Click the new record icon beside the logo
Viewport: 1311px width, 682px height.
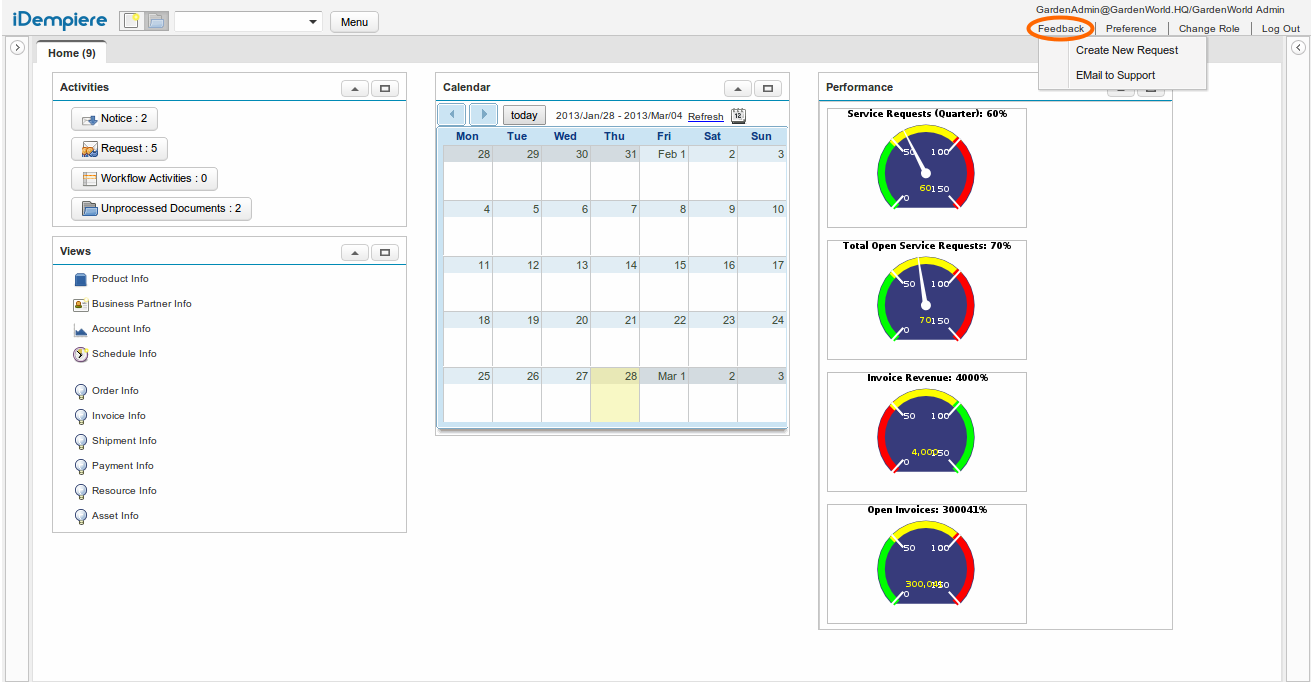(132, 22)
